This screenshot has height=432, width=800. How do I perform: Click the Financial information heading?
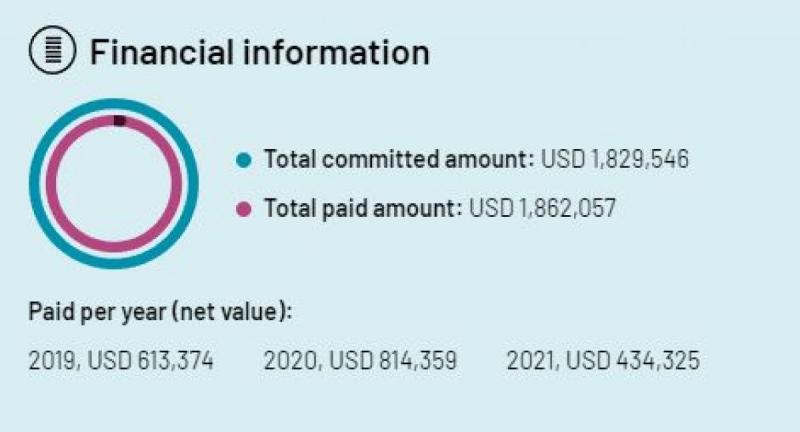coord(259,52)
